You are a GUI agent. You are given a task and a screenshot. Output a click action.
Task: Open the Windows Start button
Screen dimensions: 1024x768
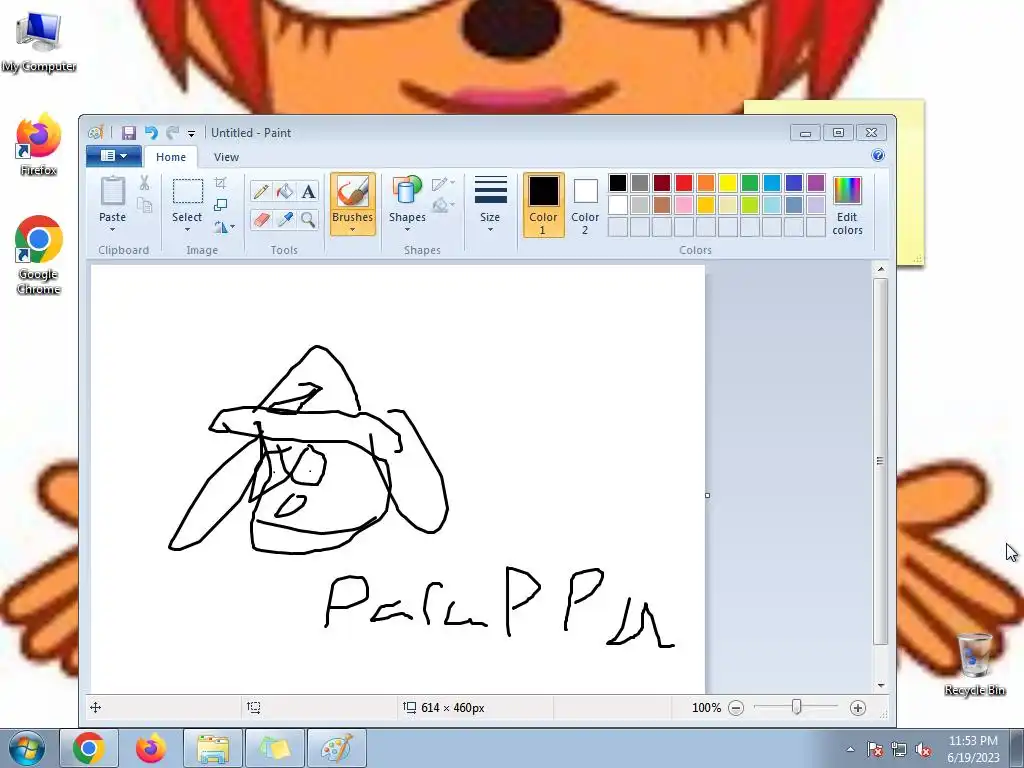click(26, 748)
